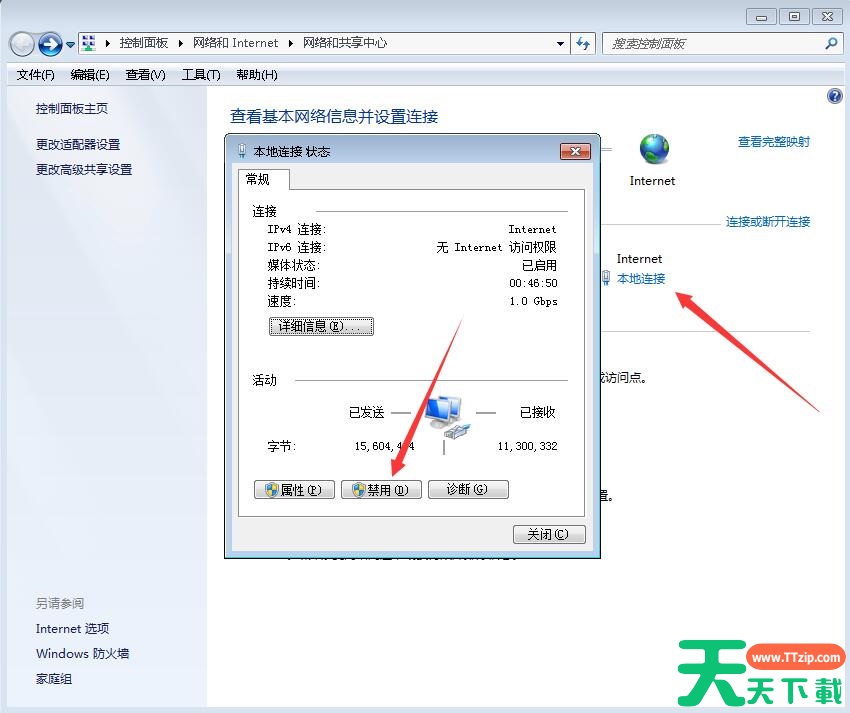This screenshot has width=850, height=713.
Task: Open recent pages dropdown arrow
Action: (x=71, y=45)
